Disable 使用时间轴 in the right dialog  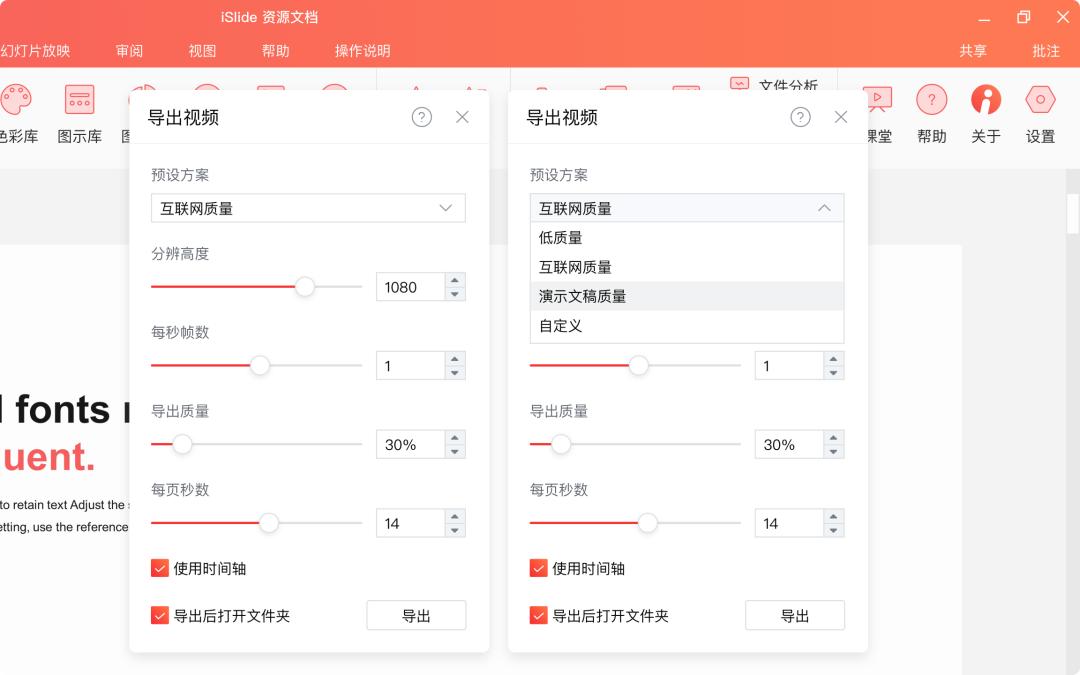[x=539, y=568]
